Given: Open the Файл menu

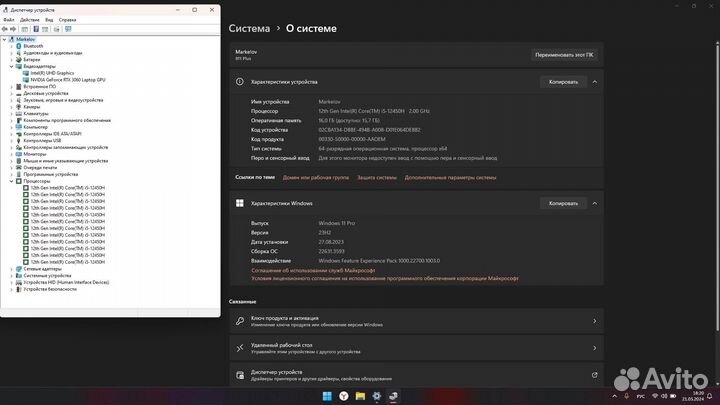Looking at the screenshot, I should tap(9, 20).
